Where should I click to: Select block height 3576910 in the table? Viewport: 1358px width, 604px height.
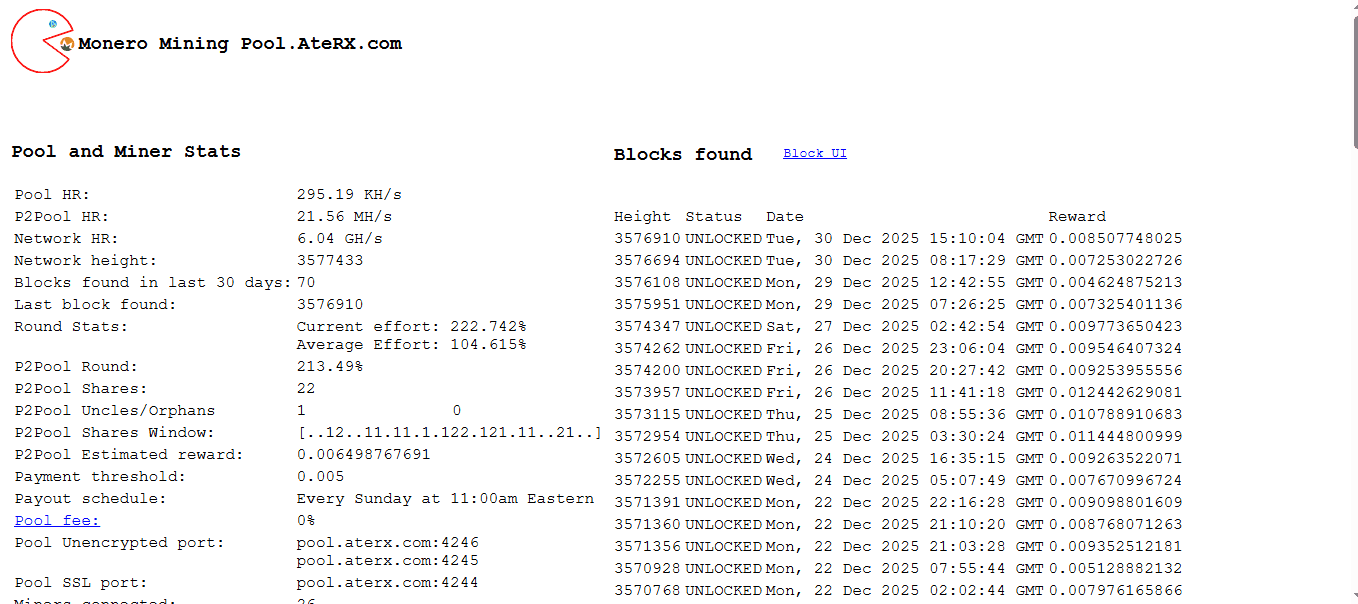point(647,238)
